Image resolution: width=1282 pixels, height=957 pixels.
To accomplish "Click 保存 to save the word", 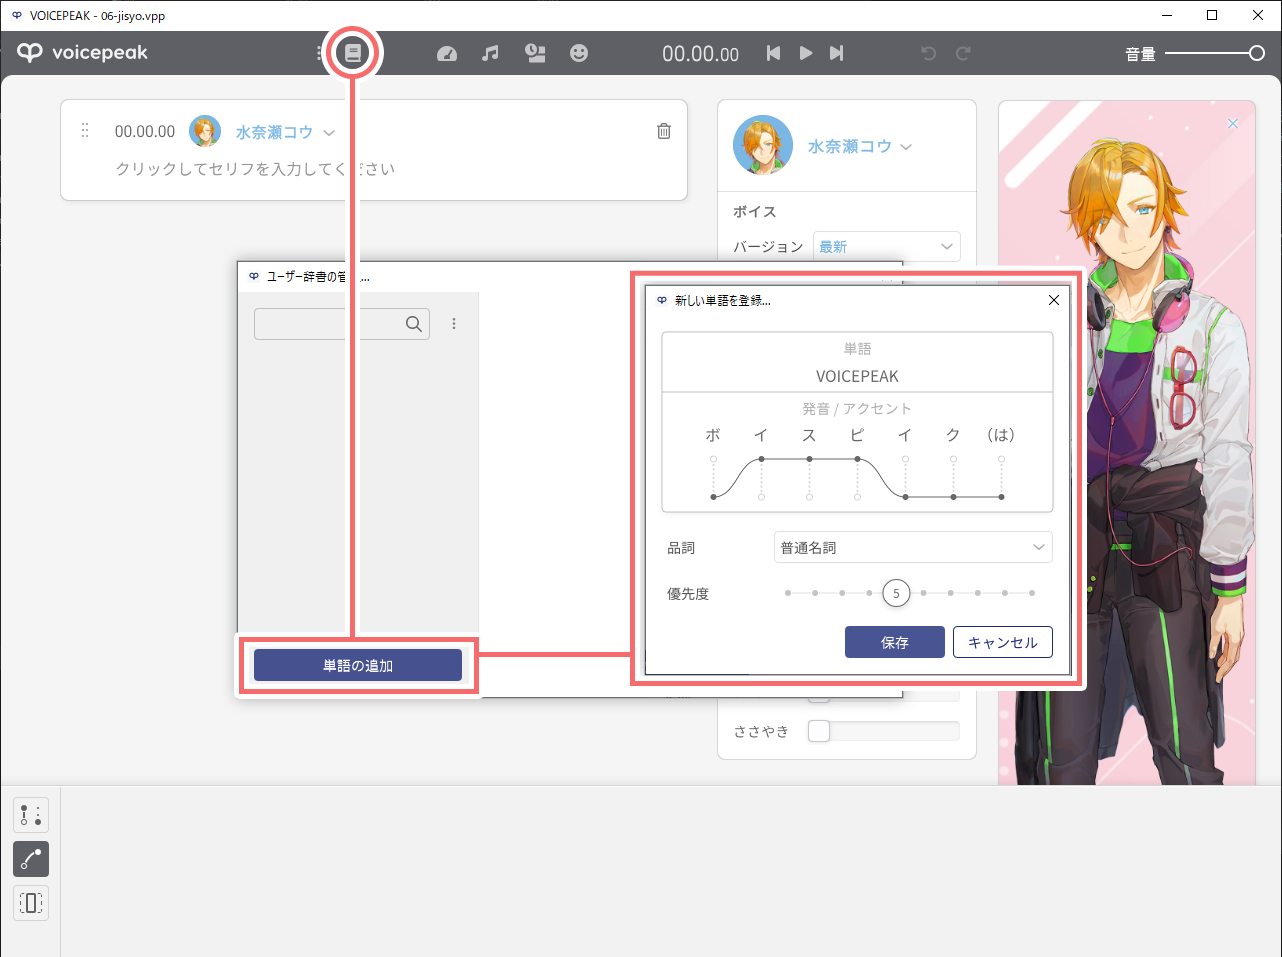I will click(894, 642).
